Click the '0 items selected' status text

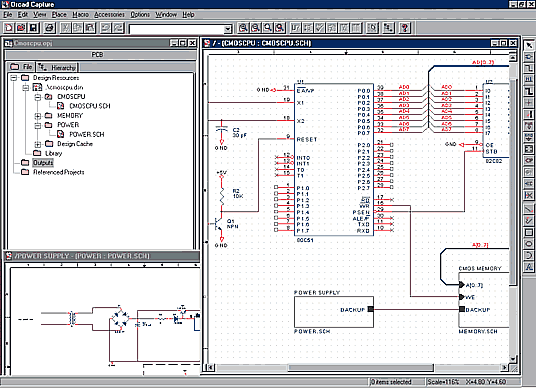point(391,382)
